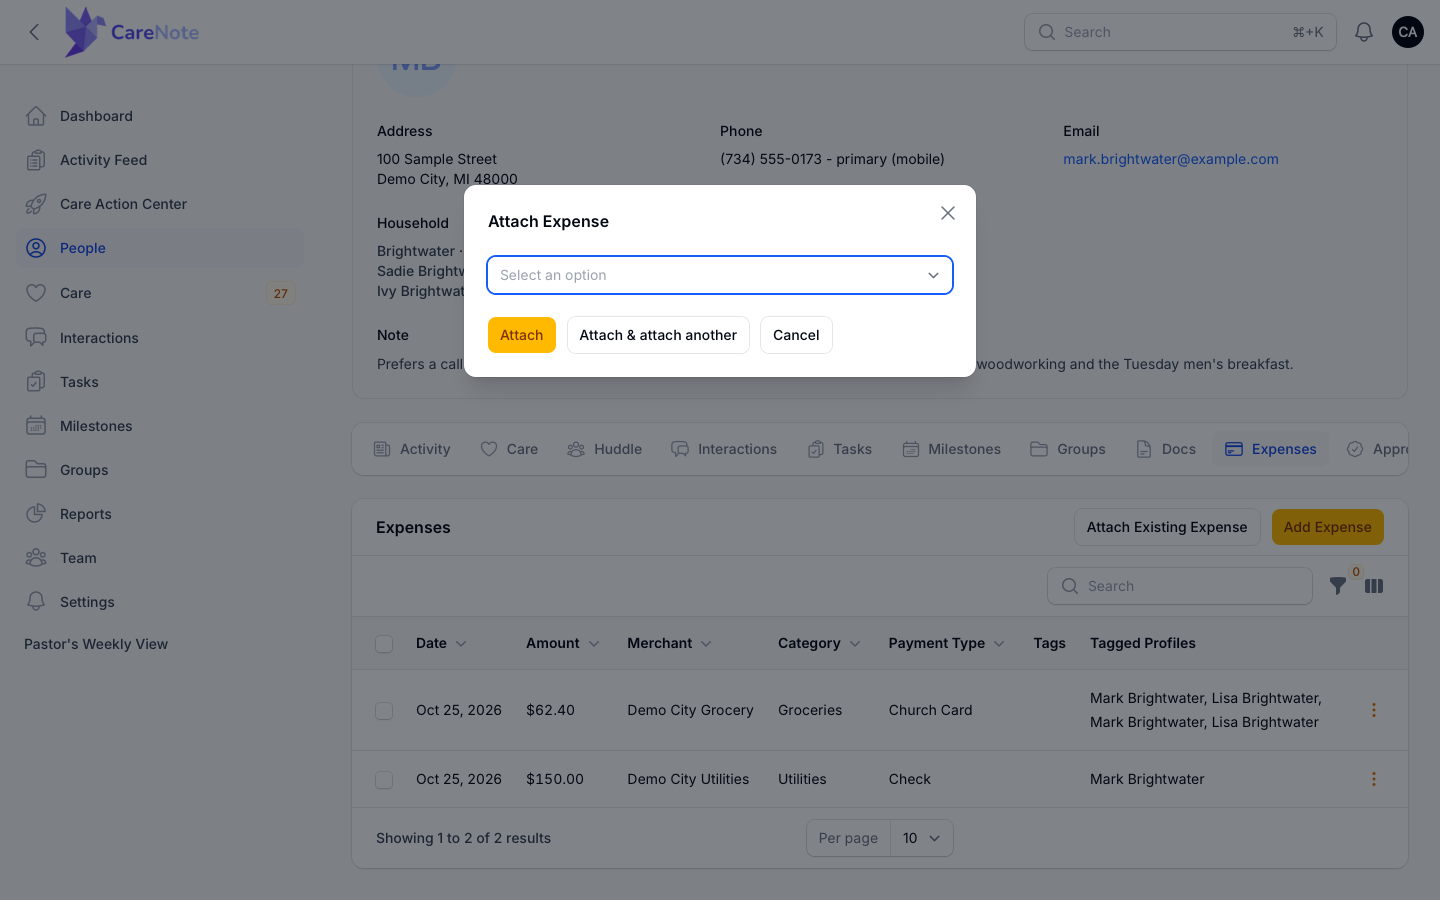Click the Settings bell icon in sidebar
The height and width of the screenshot is (900, 1440).
coord(36,602)
